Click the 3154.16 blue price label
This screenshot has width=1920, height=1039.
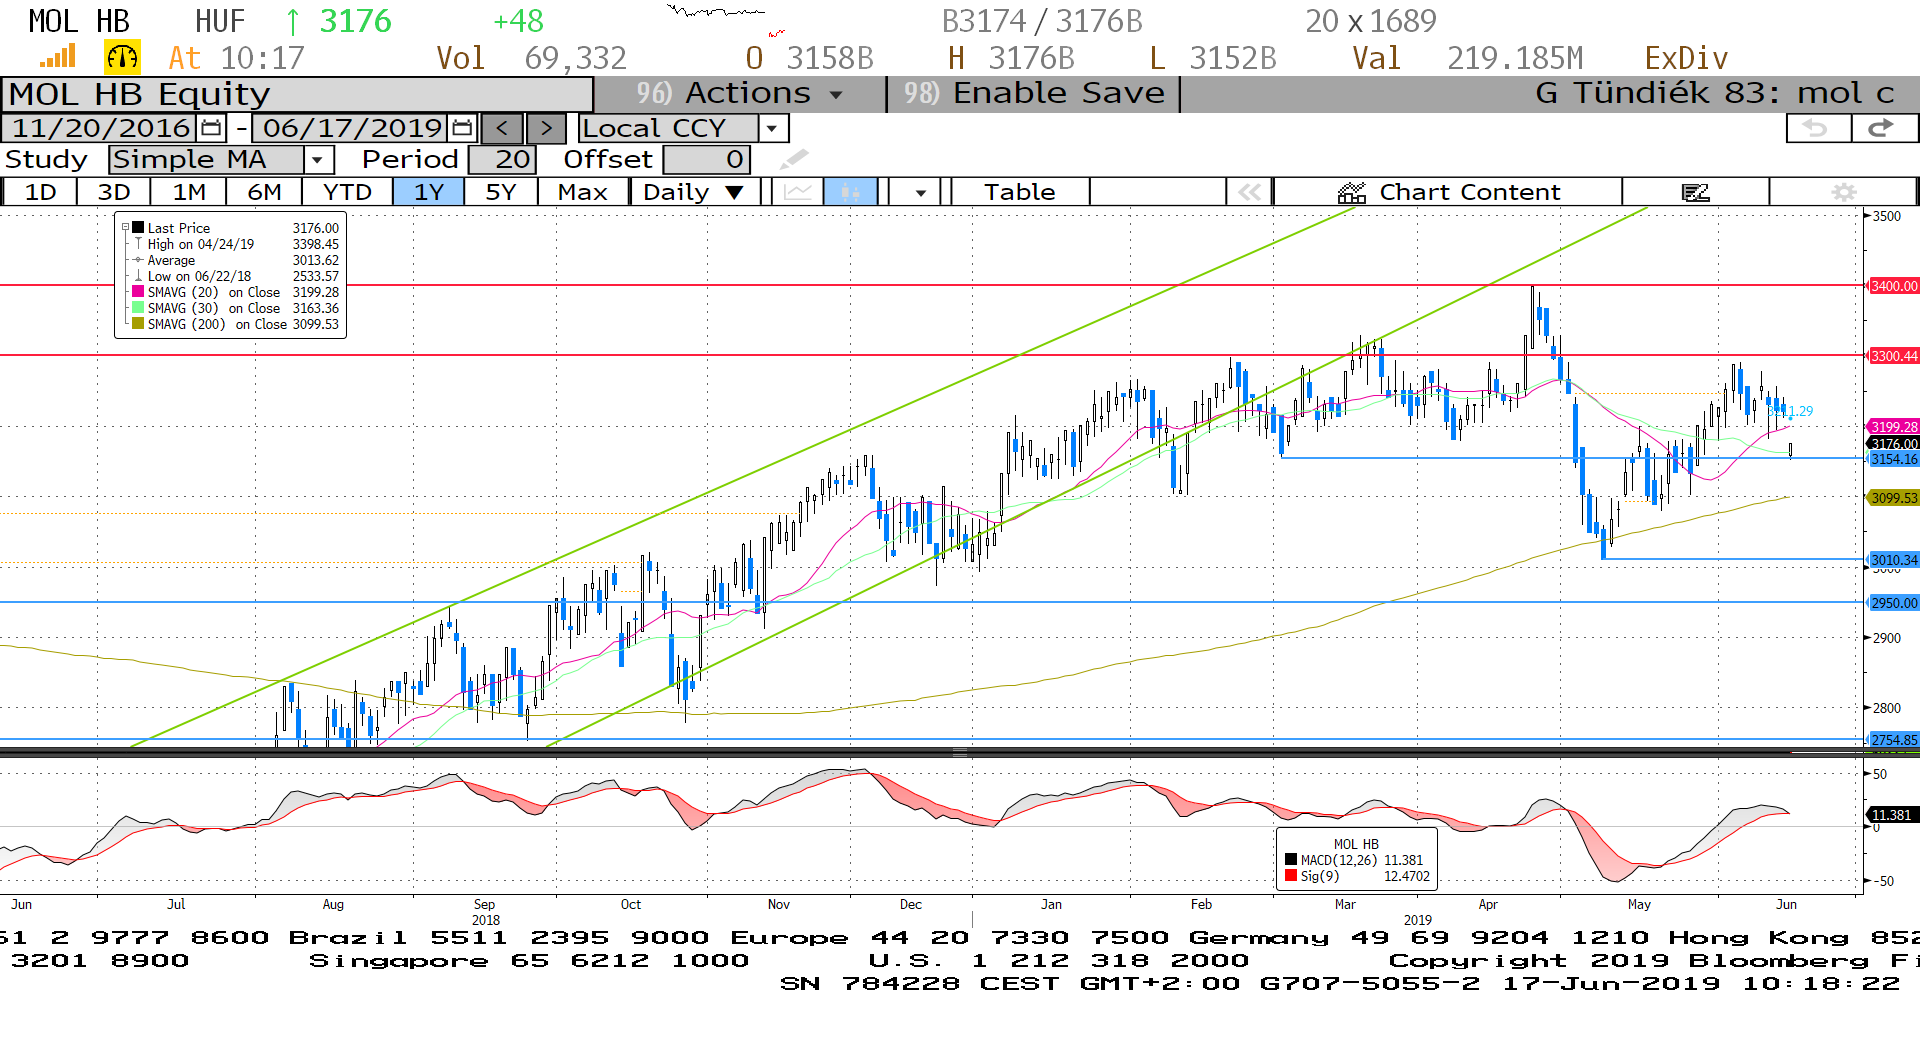tap(1894, 459)
